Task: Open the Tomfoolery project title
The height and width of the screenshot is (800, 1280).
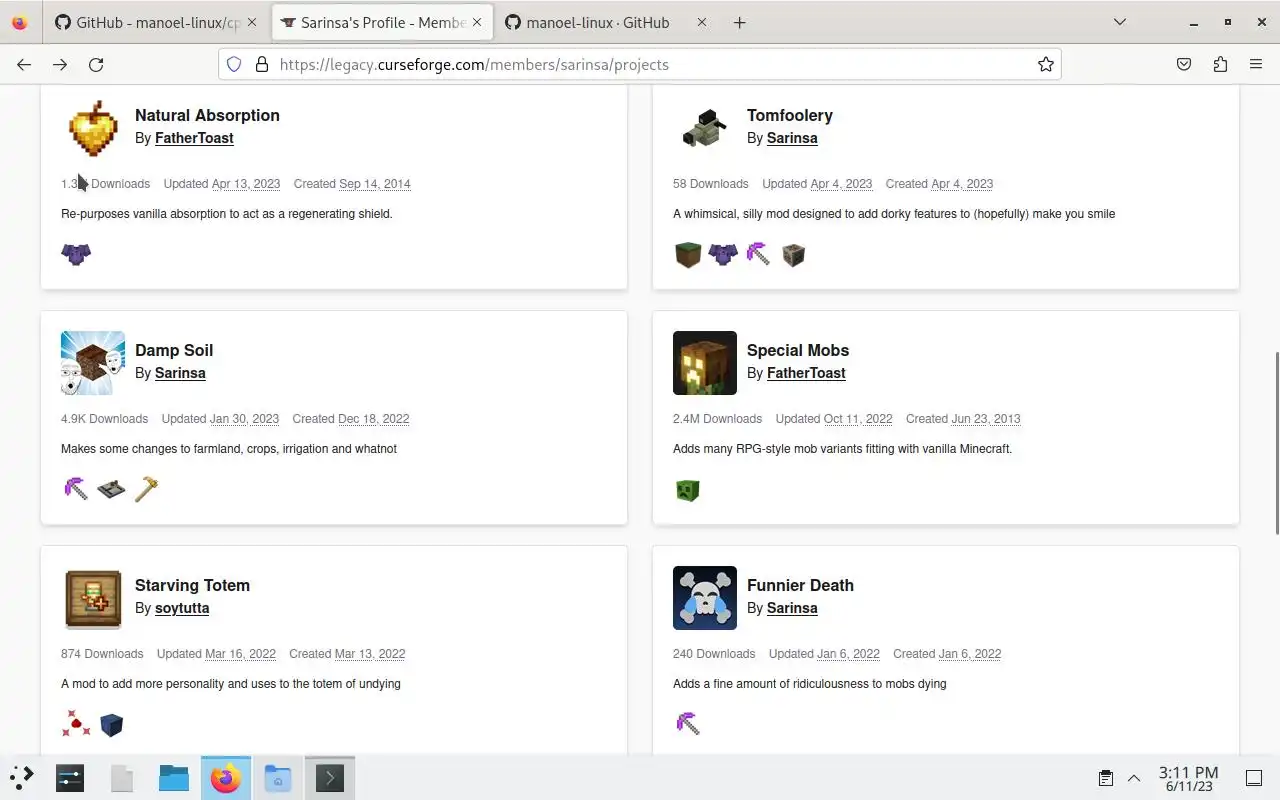Action: (x=790, y=115)
